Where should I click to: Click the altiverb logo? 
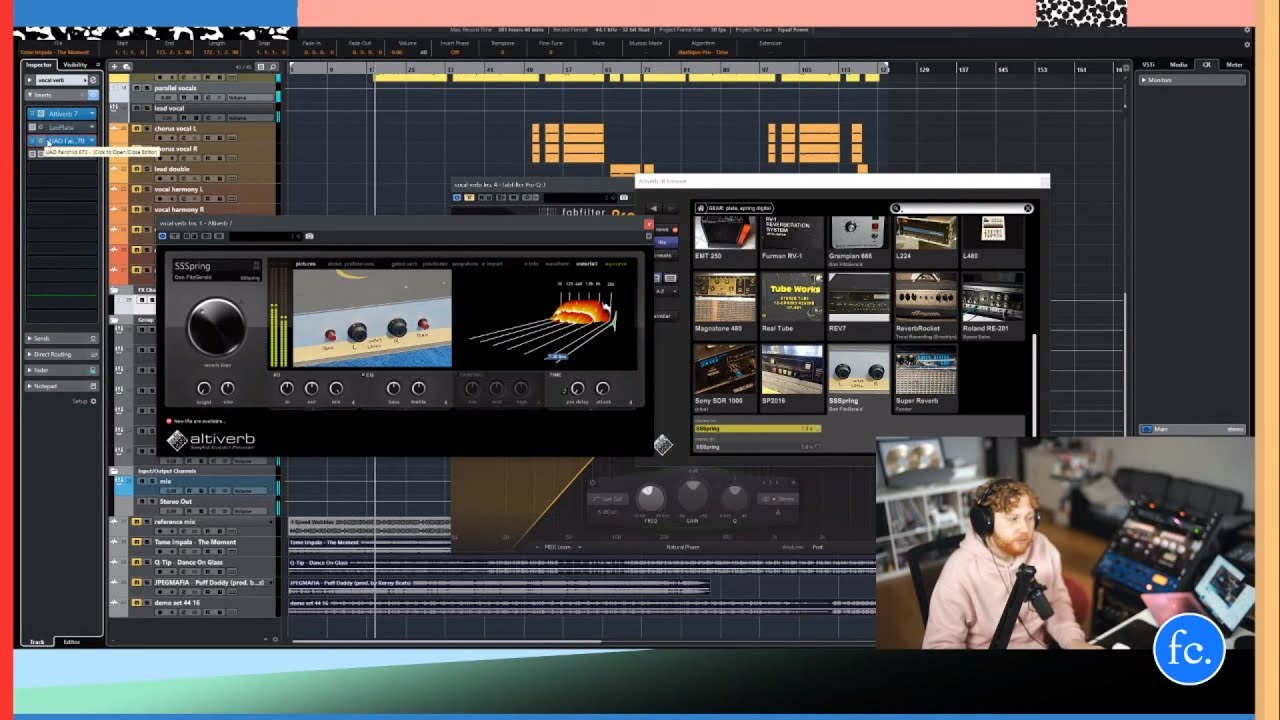click(211, 440)
